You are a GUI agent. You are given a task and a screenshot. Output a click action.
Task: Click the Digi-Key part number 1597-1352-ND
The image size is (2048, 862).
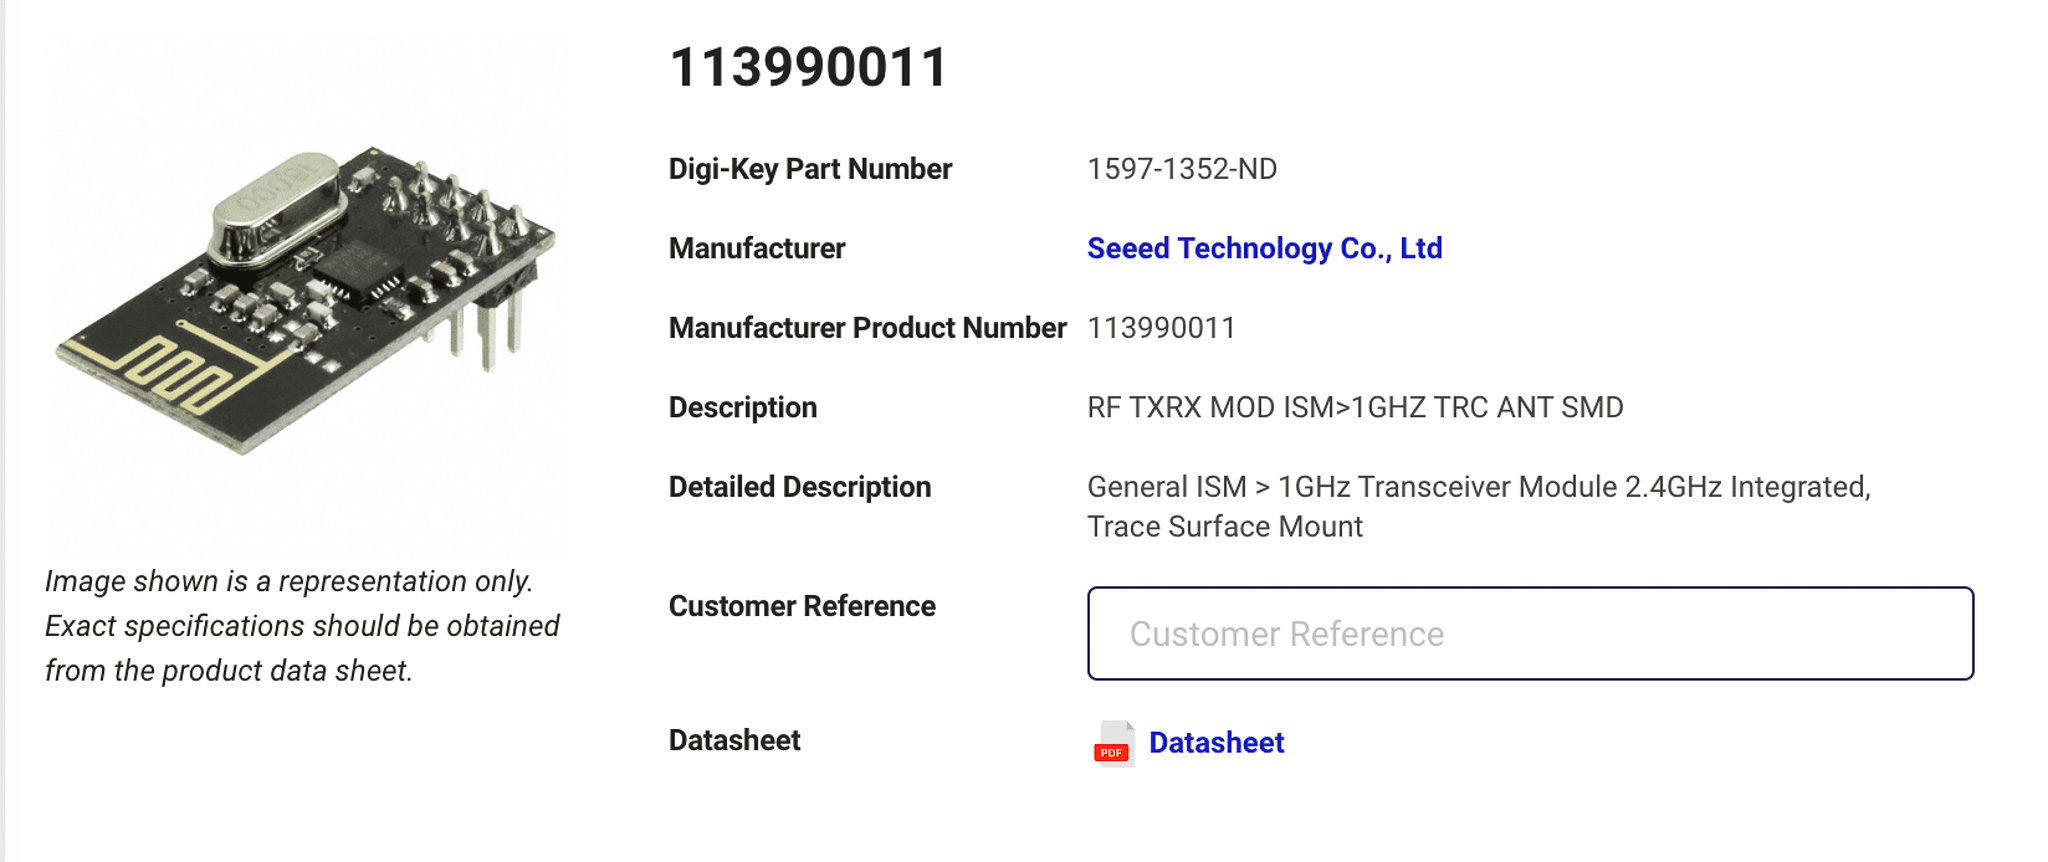[x=1182, y=169]
